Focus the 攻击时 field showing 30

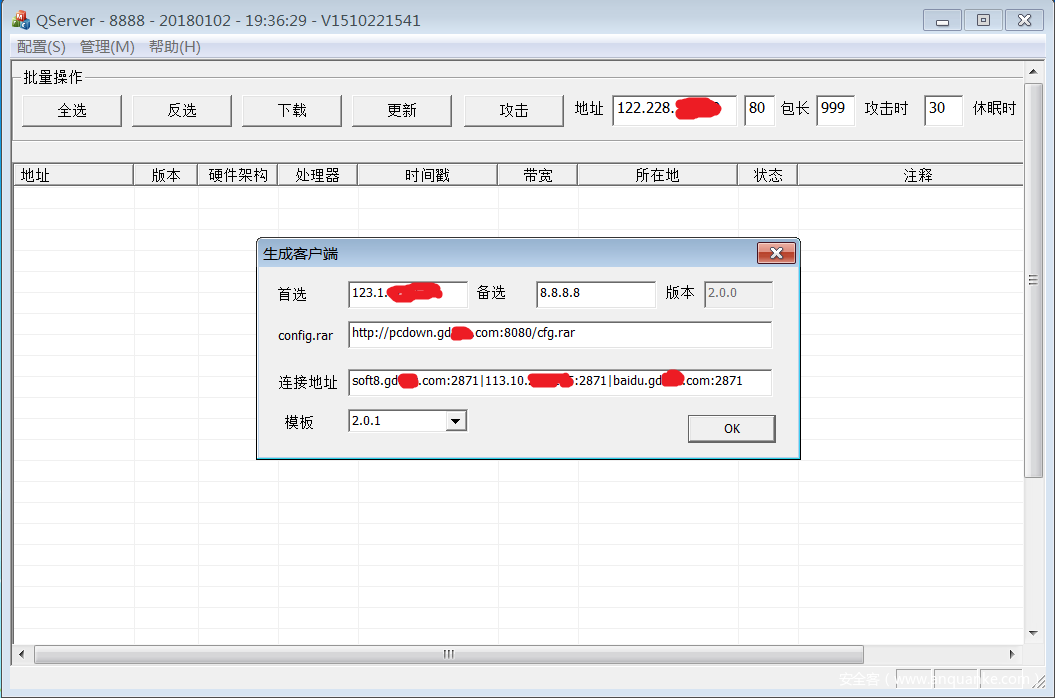click(x=943, y=110)
